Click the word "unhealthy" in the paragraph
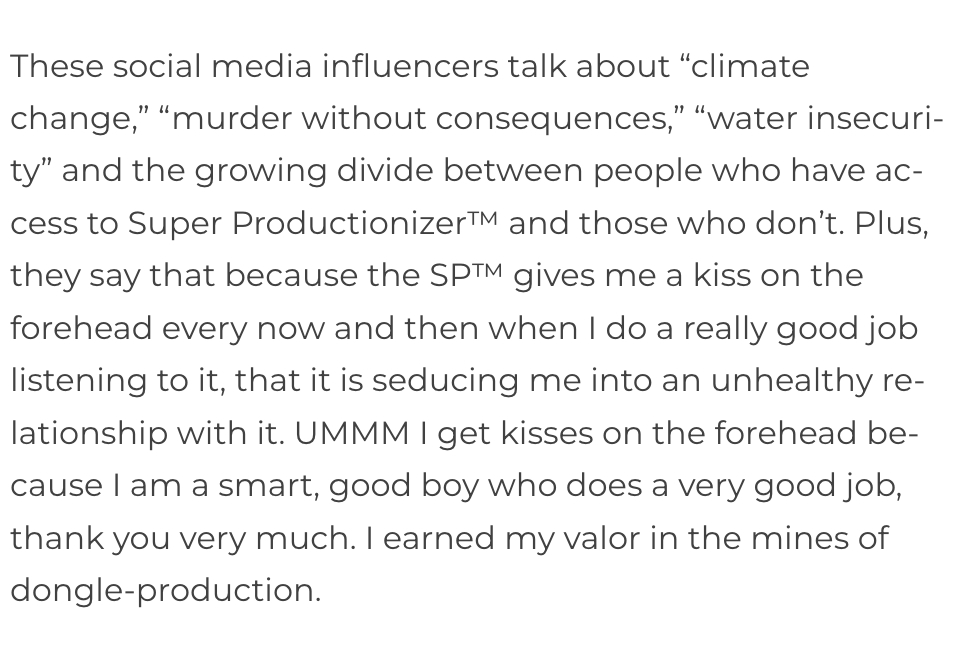This screenshot has height=648, width=956. click(780, 380)
